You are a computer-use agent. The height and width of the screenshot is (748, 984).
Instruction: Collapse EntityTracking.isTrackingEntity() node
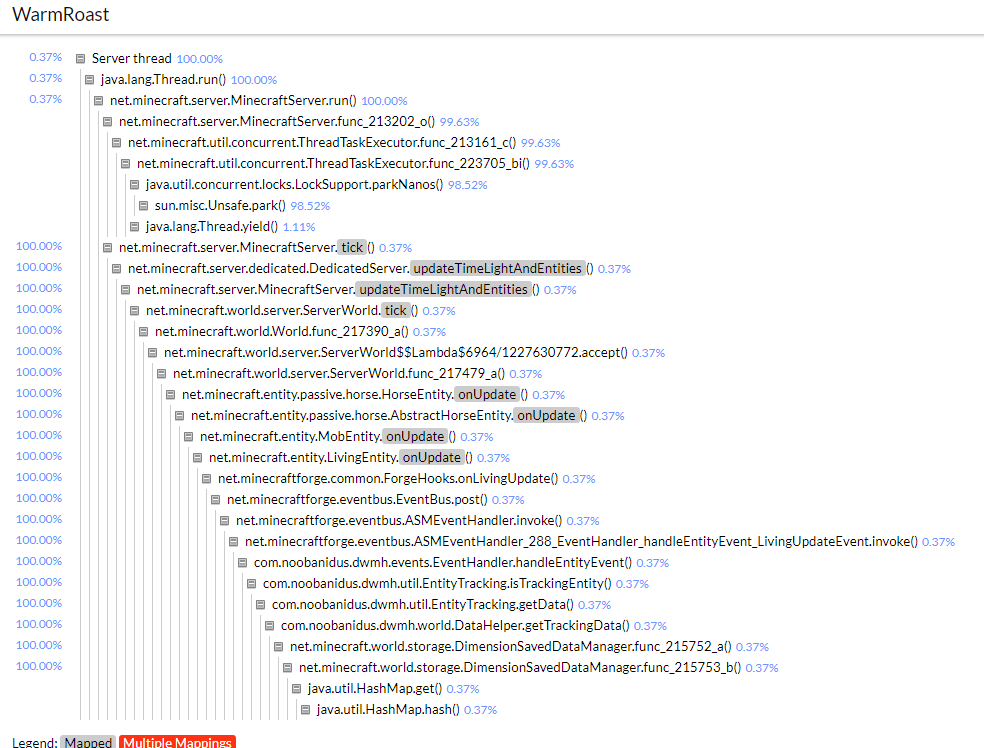(x=251, y=584)
